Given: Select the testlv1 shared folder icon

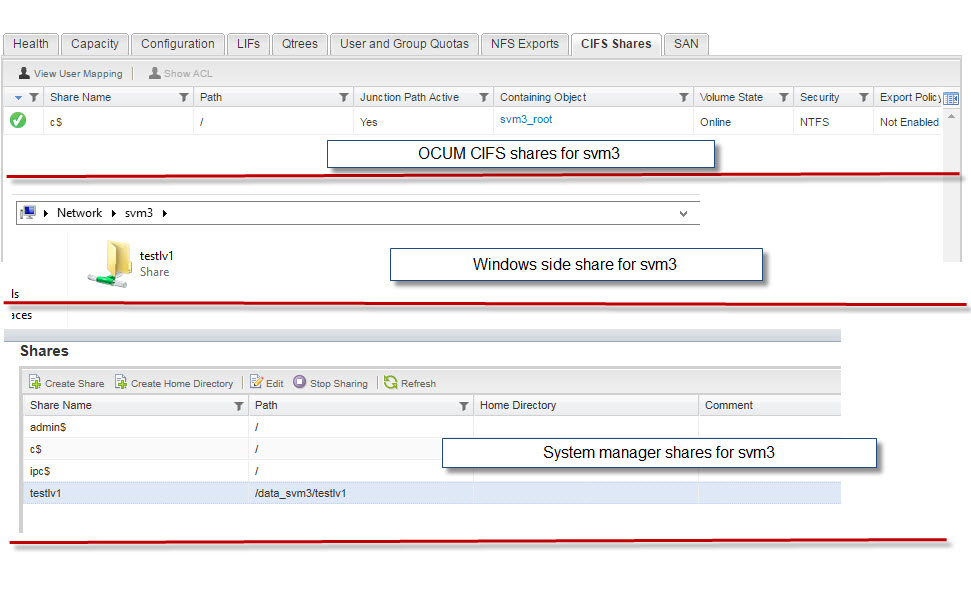Looking at the screenshot, I should point(110,264).
